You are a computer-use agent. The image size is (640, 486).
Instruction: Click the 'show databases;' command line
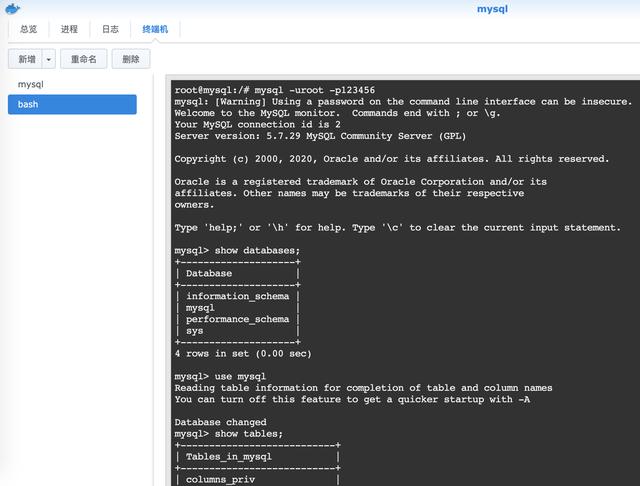tap(237, 251)
